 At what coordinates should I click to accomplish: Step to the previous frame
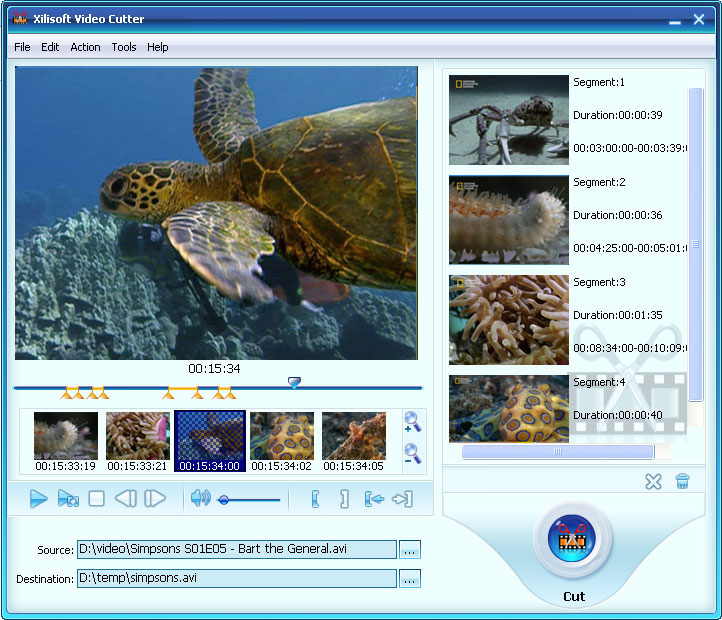click(125, 498)
